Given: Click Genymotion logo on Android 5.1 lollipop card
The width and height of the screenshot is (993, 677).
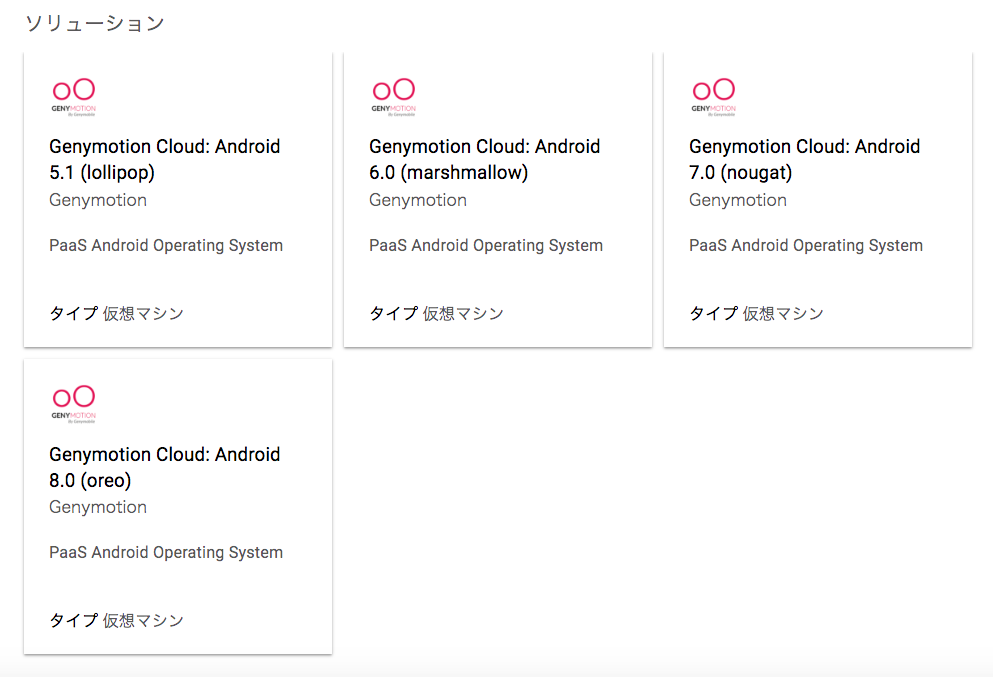Looking at the screenshot, I should coord(73,97).
